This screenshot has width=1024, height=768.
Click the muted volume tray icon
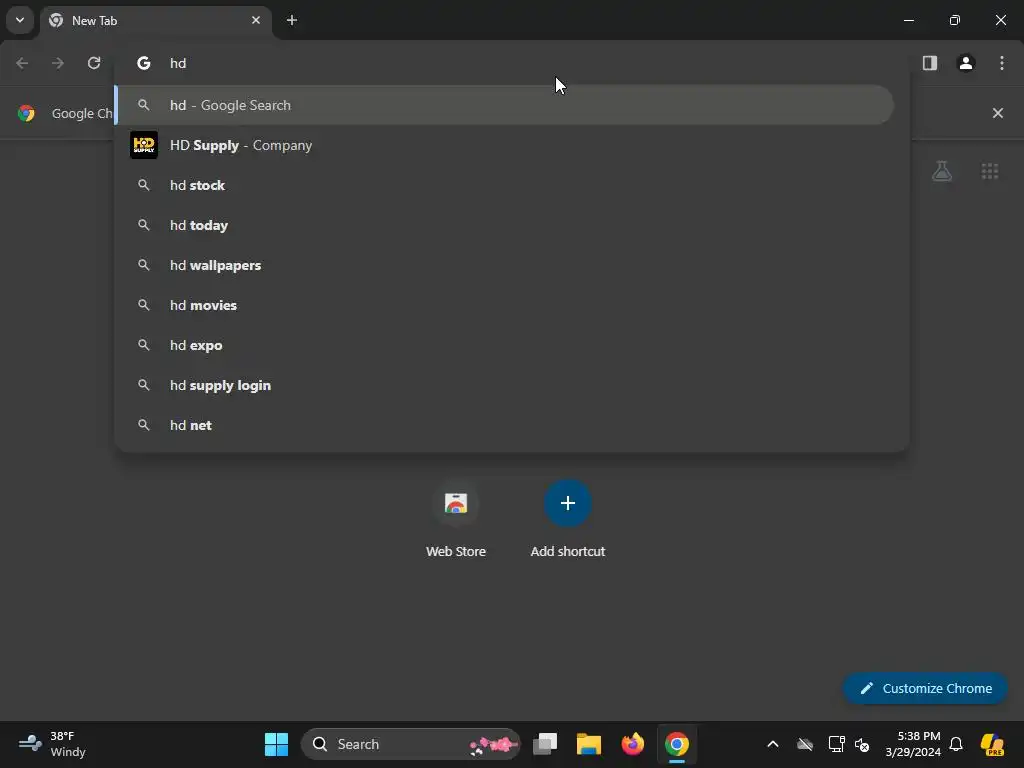862,744
